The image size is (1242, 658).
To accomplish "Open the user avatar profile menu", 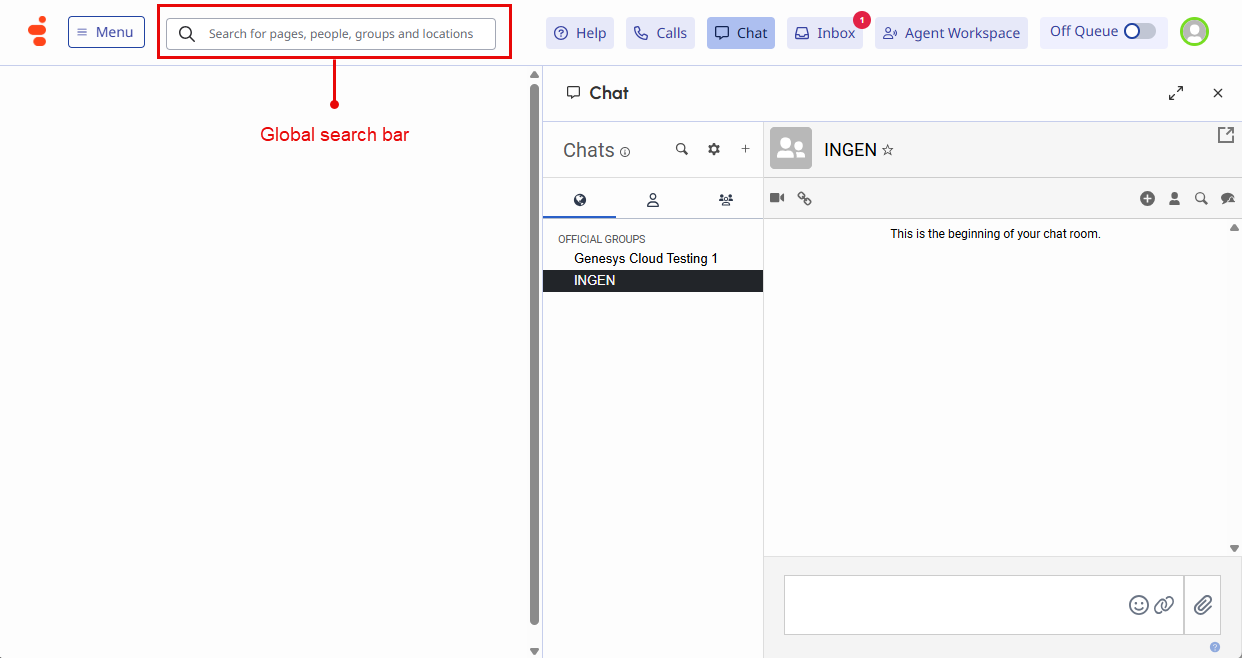I will coord(1194,32).
